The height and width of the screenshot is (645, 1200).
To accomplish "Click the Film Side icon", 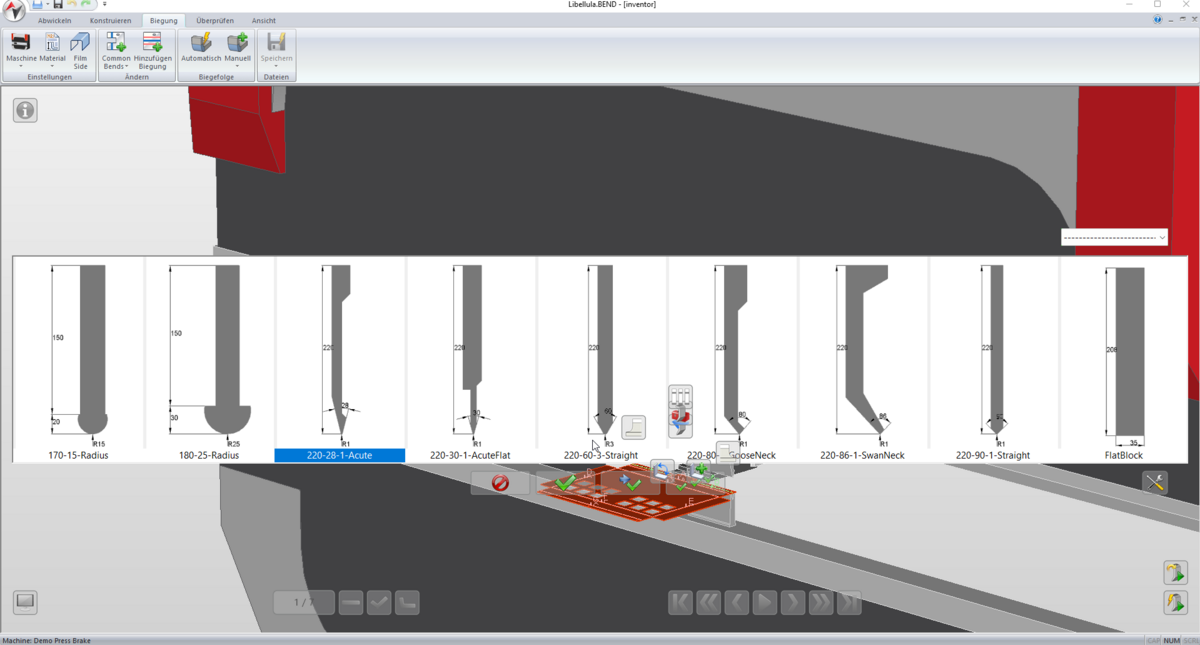I will pyautogui.click(x=80, y=48).
